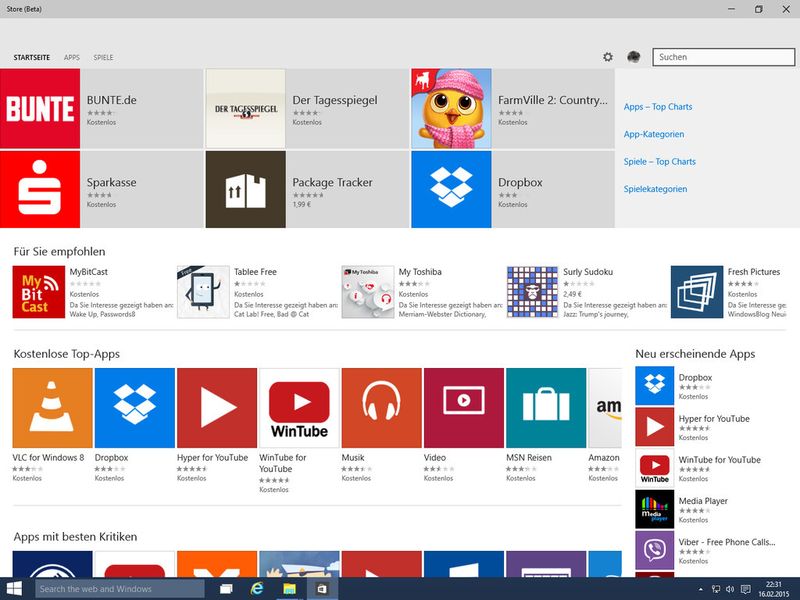Open Neu erscheinende Apps section heading
Screen dimensions: 800x600
(695, 354)
